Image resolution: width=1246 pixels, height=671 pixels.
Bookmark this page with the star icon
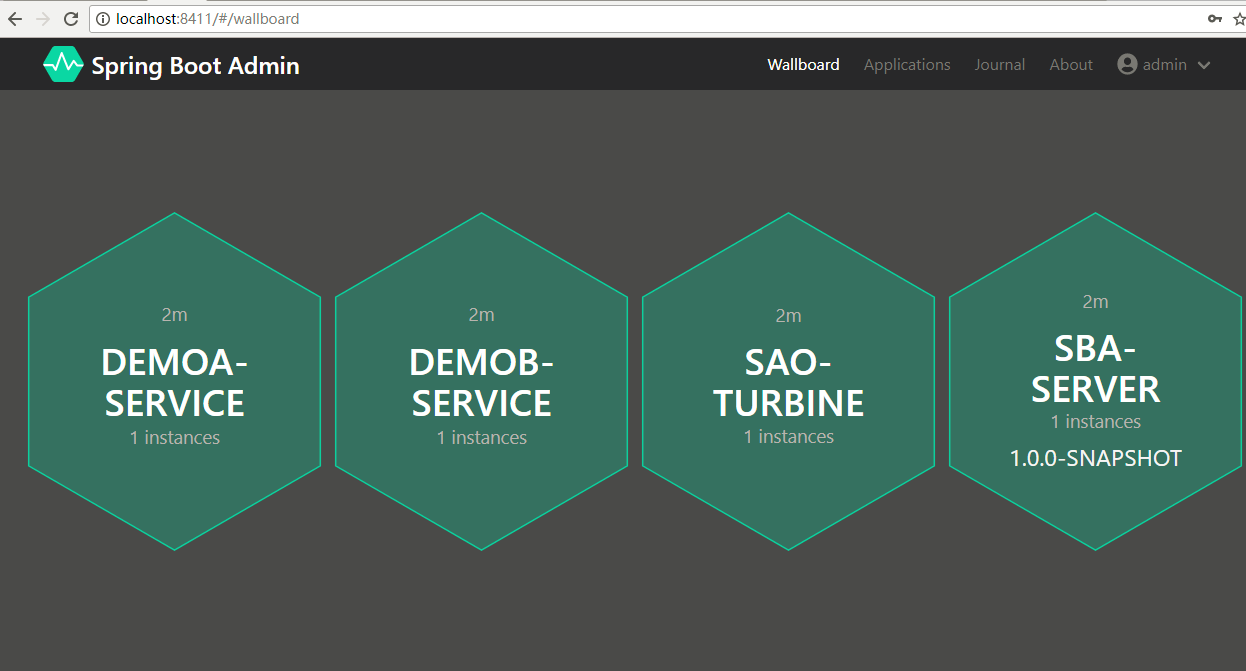1239,19
